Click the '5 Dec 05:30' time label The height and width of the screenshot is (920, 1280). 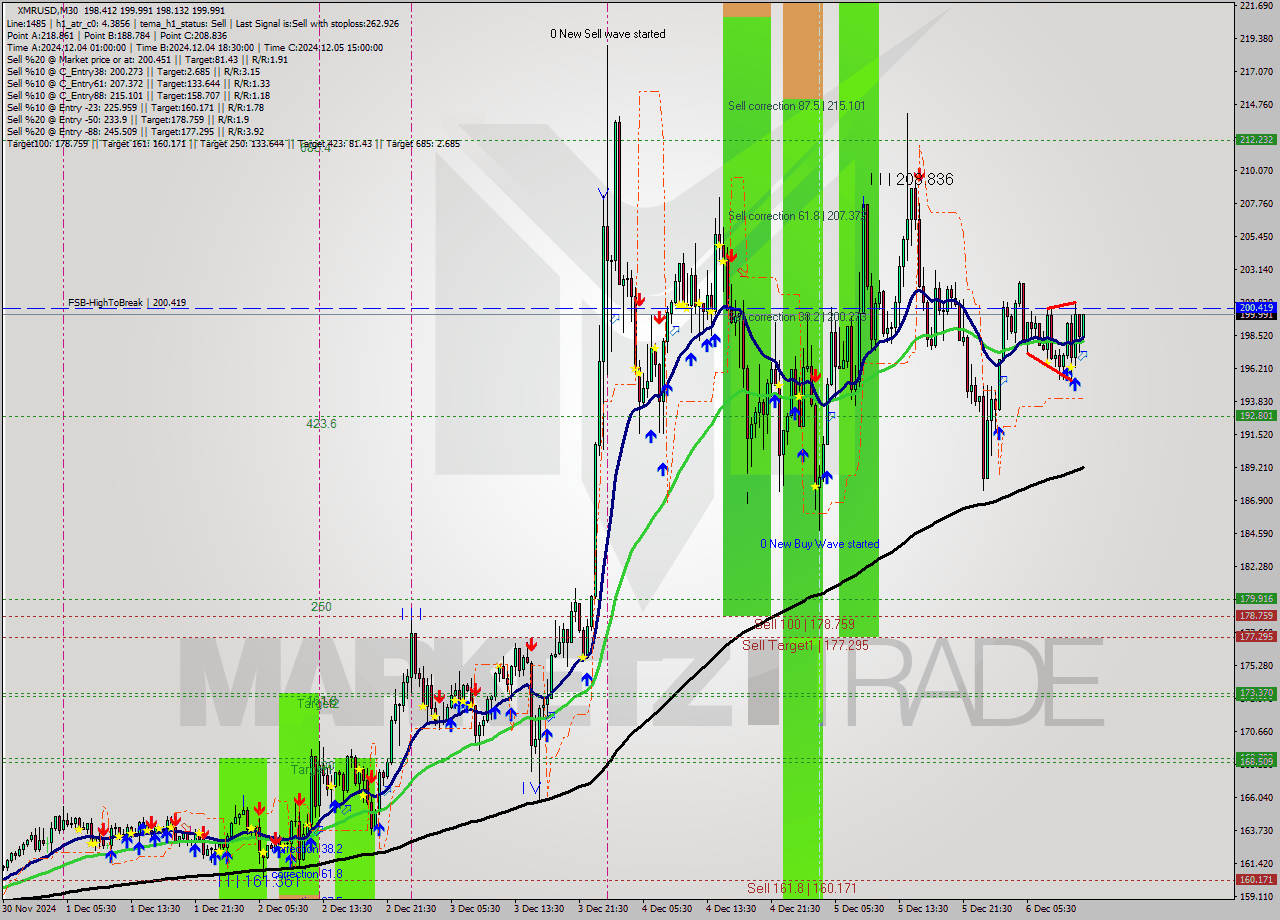point(859,909)
